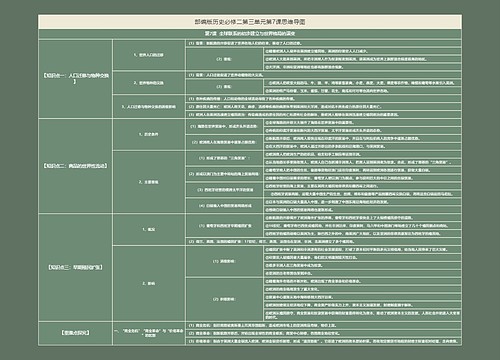The image size is (500, 360).
Task: Click the (1) 消极影响 cell
Action: pyautogui.click(x=224, y=261)
